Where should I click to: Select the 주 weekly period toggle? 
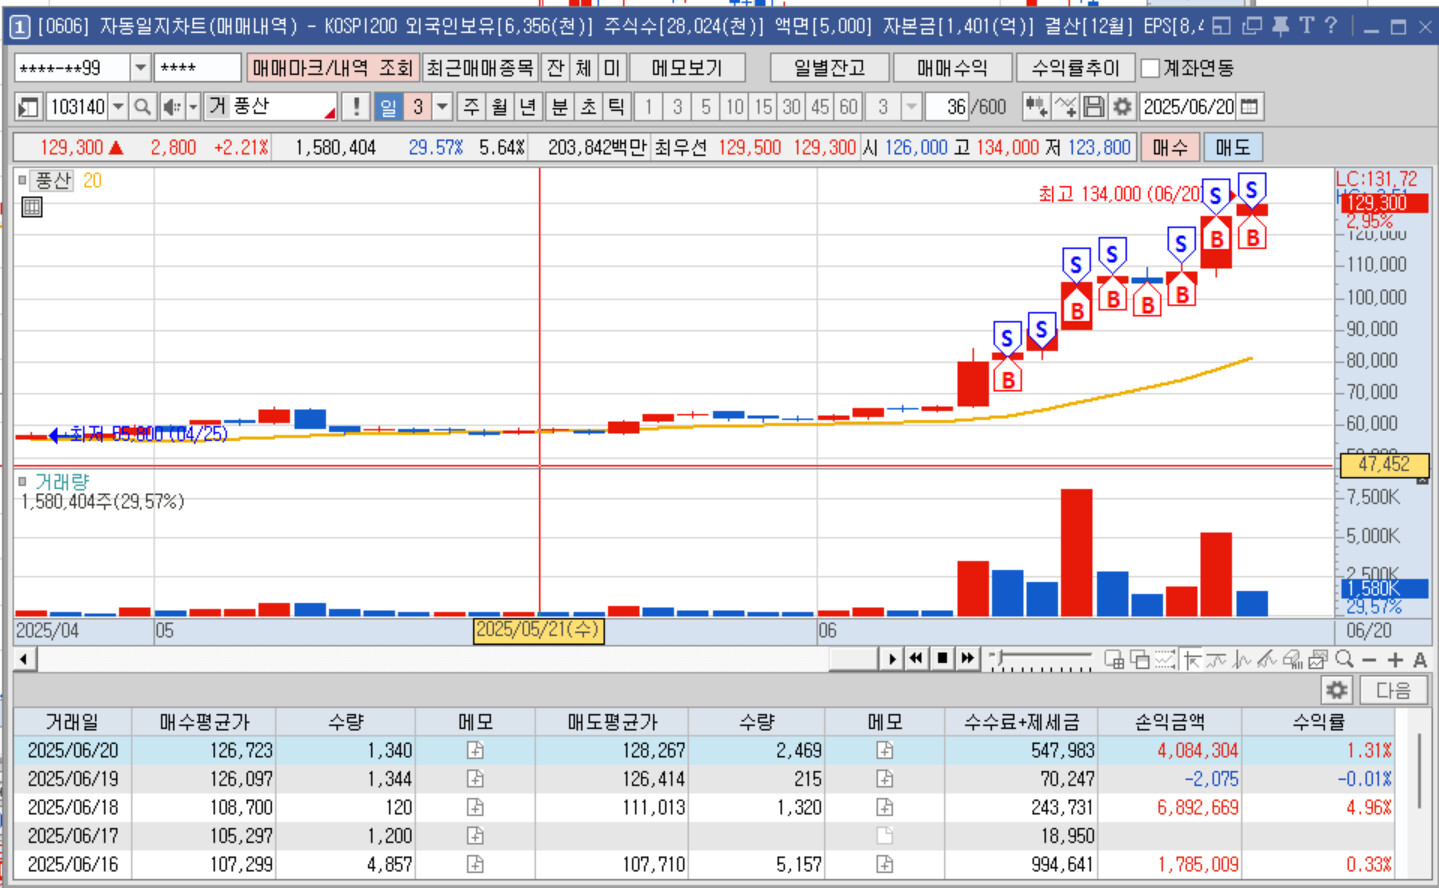(x=472, y=106)
